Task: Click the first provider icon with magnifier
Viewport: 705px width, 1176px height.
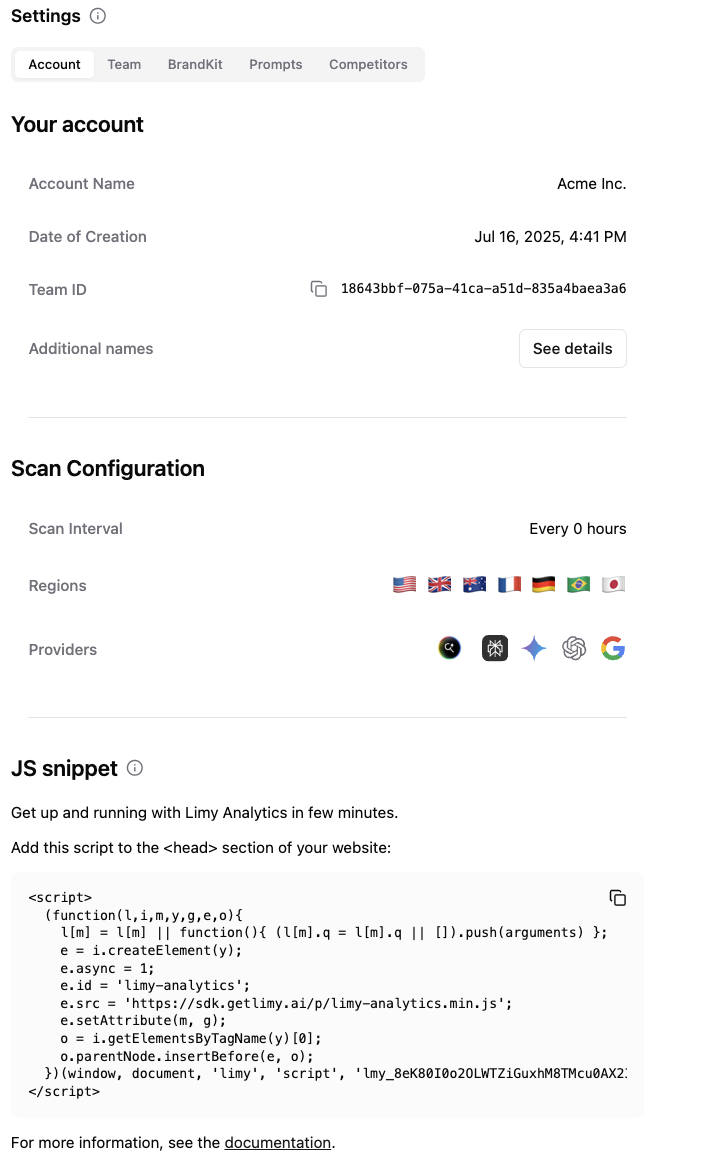Action: [x=450, y=649]
